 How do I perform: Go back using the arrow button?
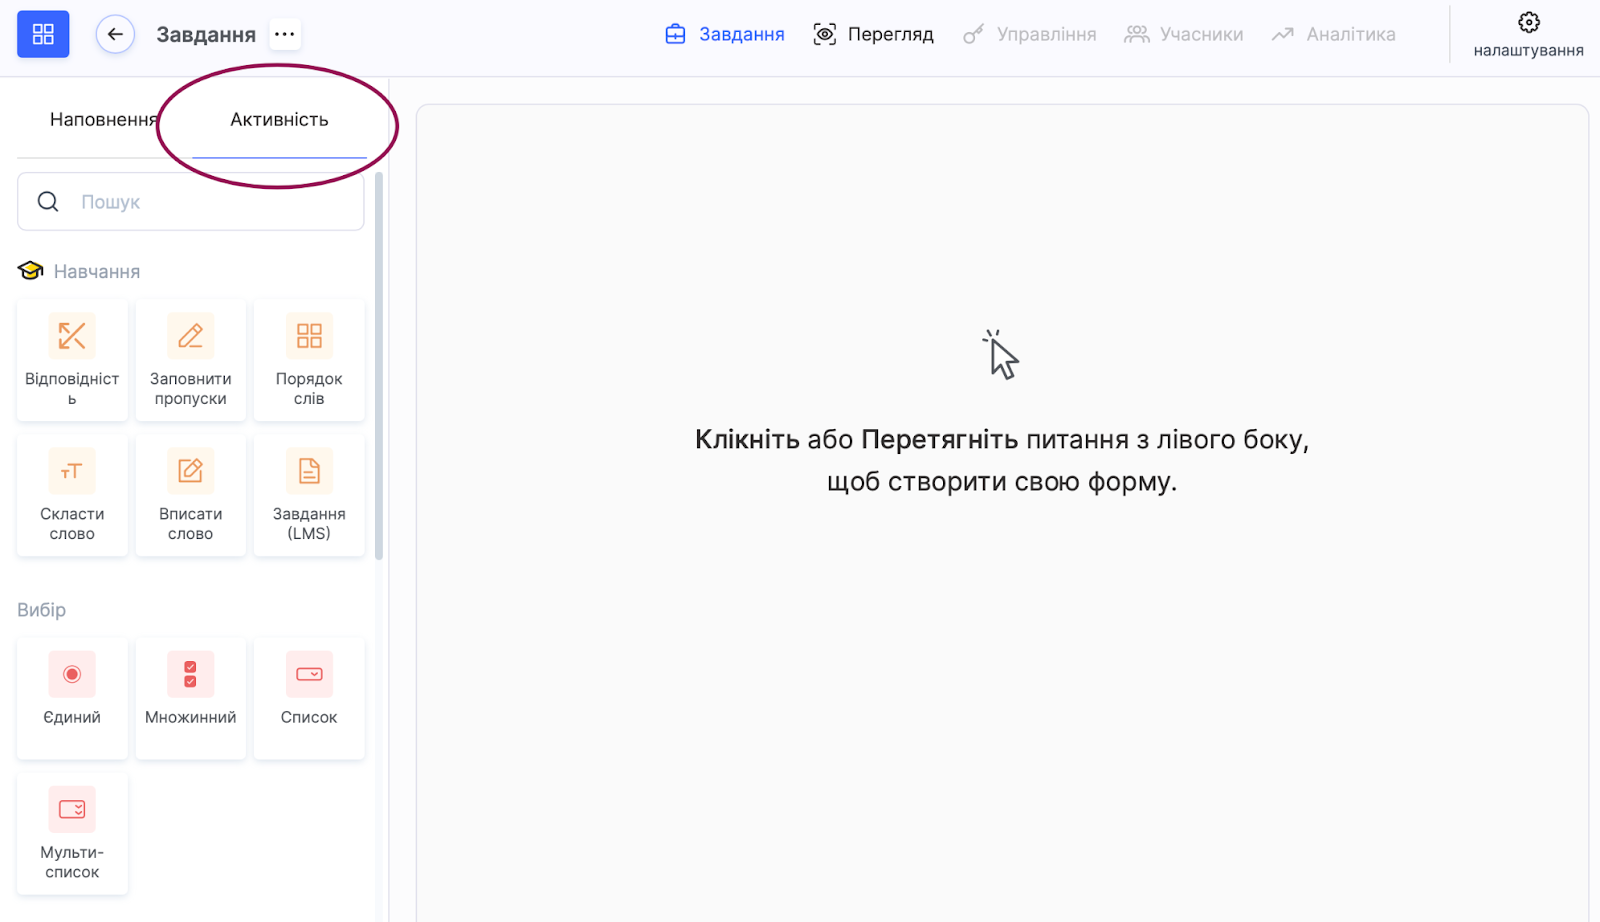pos(115,34)
